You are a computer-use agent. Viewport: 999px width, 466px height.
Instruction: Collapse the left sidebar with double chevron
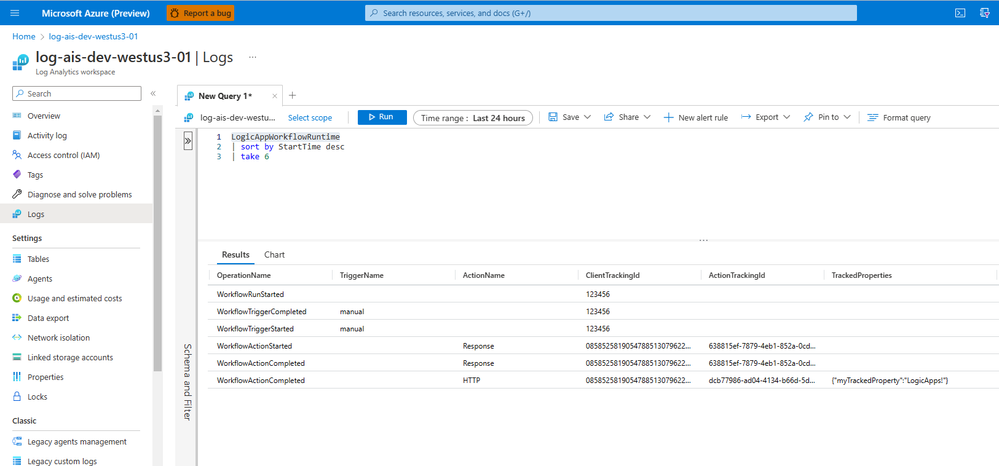(x=153, y=94)
